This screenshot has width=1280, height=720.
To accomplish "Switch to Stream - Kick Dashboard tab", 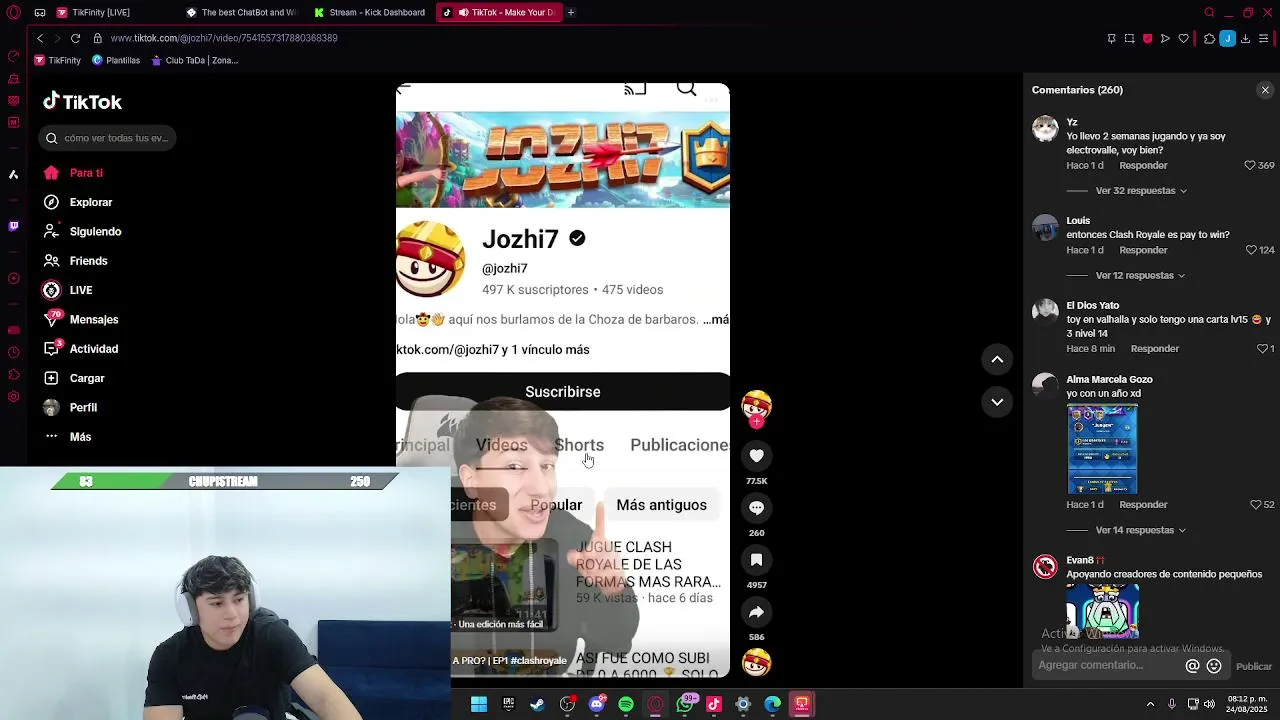I will pos(369,12).
